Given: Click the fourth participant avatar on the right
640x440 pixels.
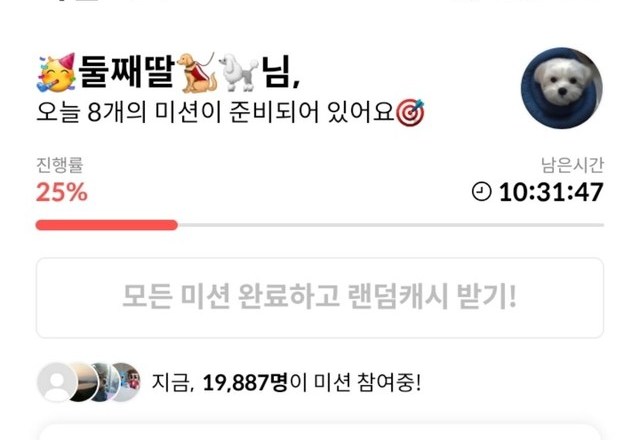Looking at the screenshot, I should pos(126,382).
